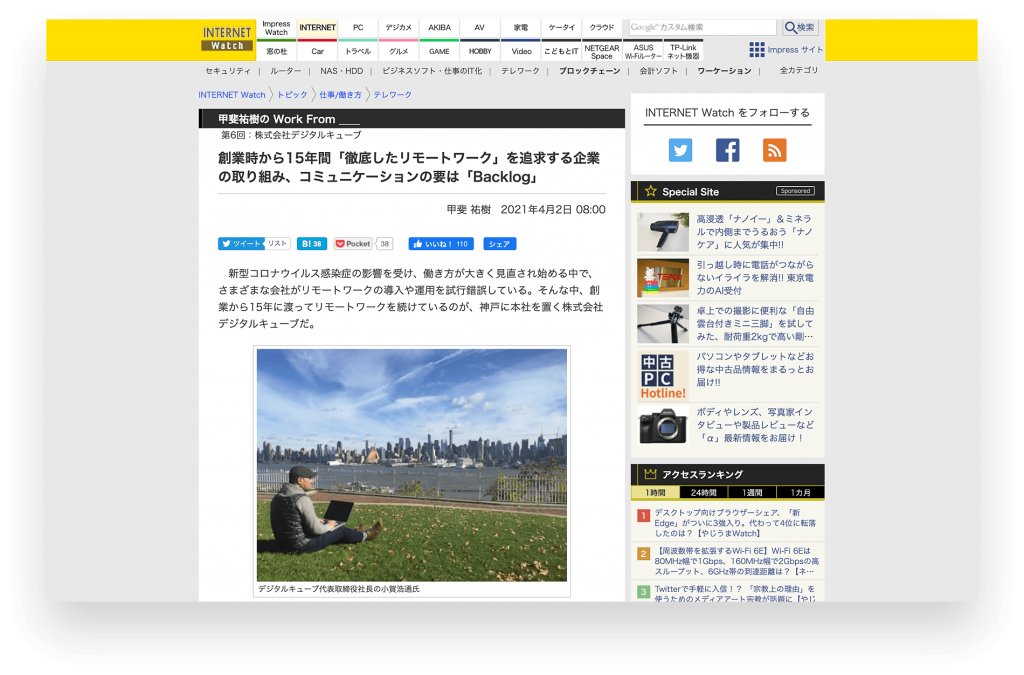
Task: Select the PC nav tab
Action: point(358,28)
